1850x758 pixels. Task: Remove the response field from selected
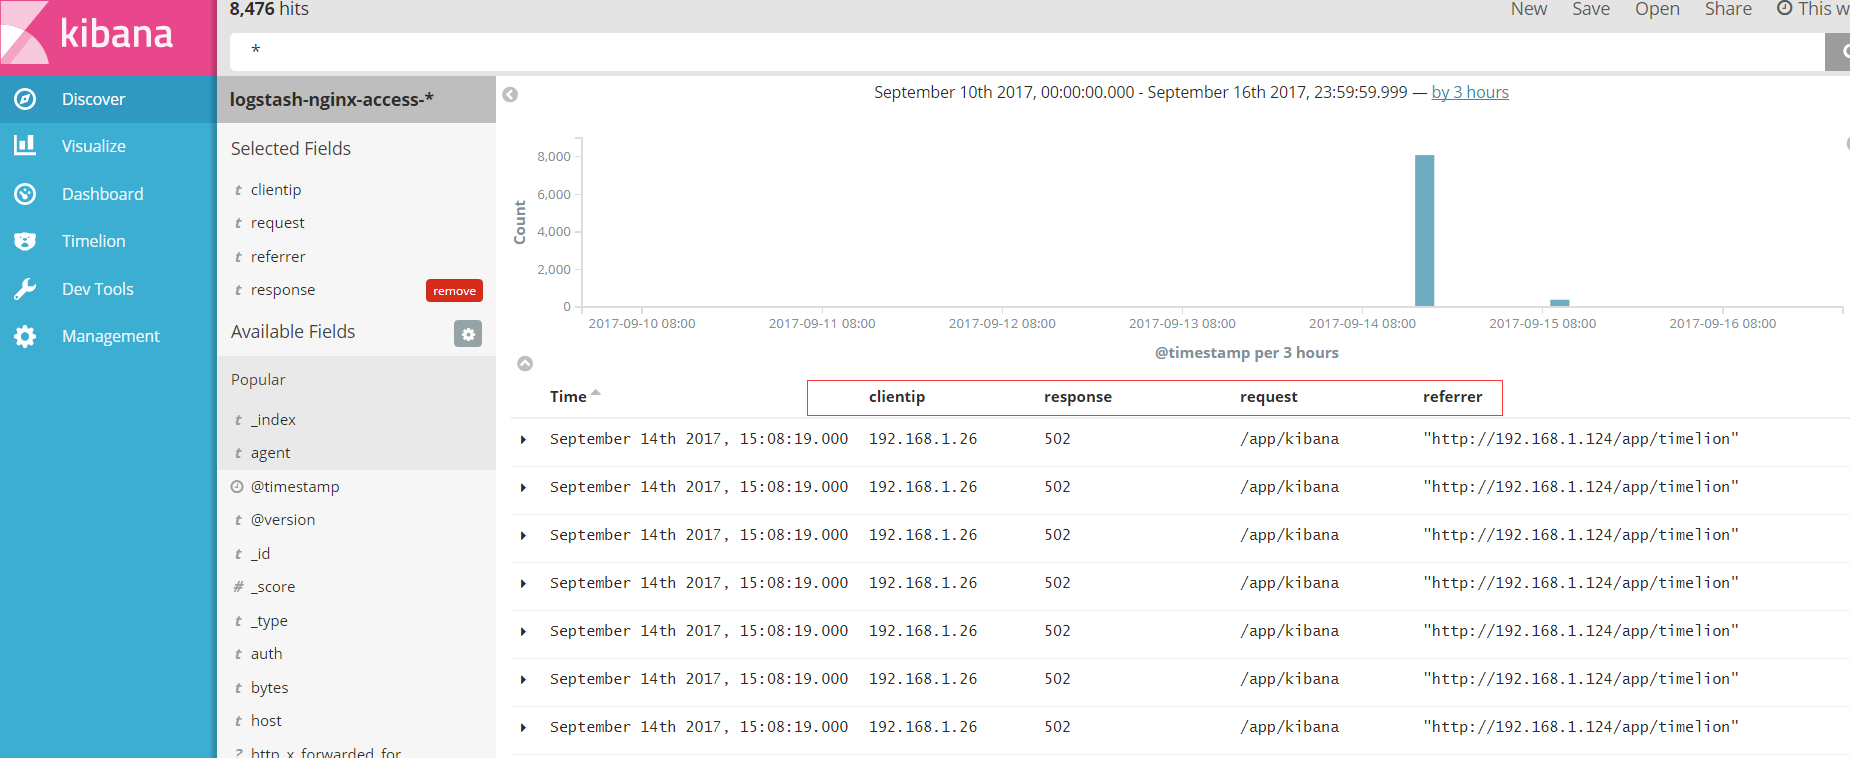coord(454,291)
